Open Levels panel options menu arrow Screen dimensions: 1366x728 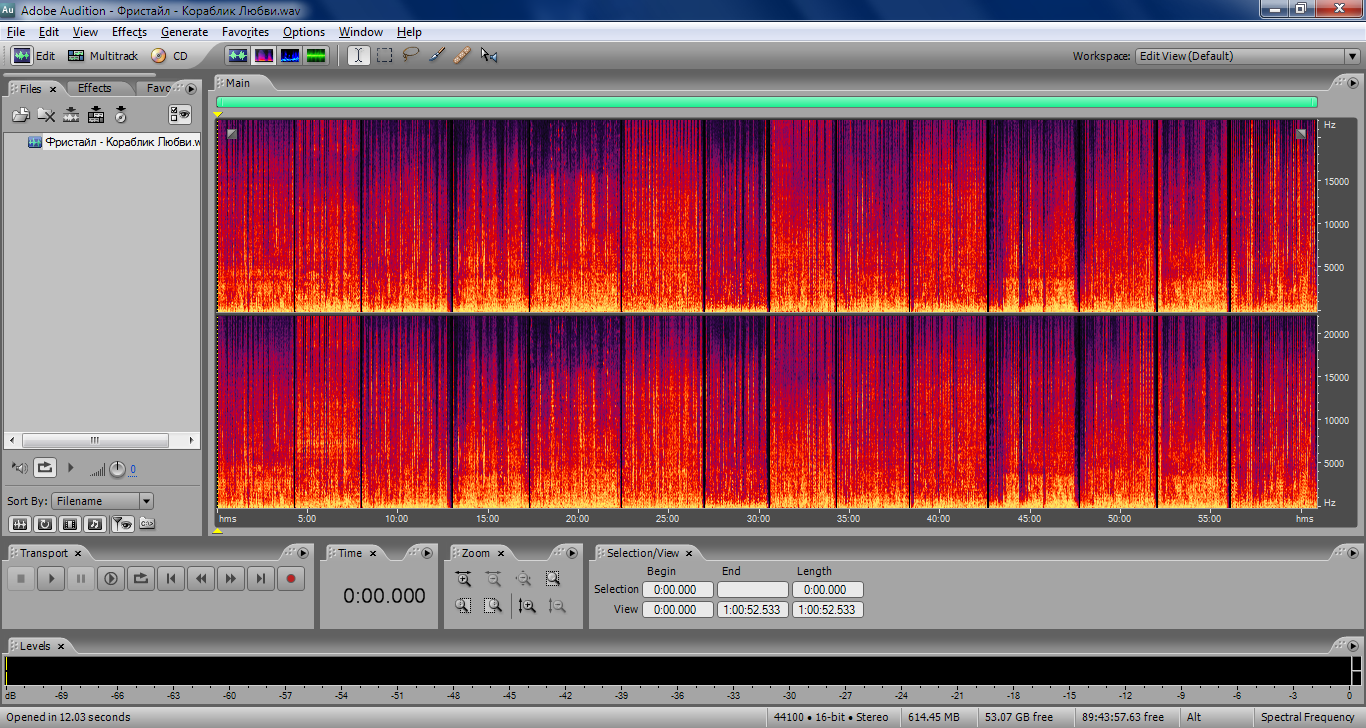1353,646
